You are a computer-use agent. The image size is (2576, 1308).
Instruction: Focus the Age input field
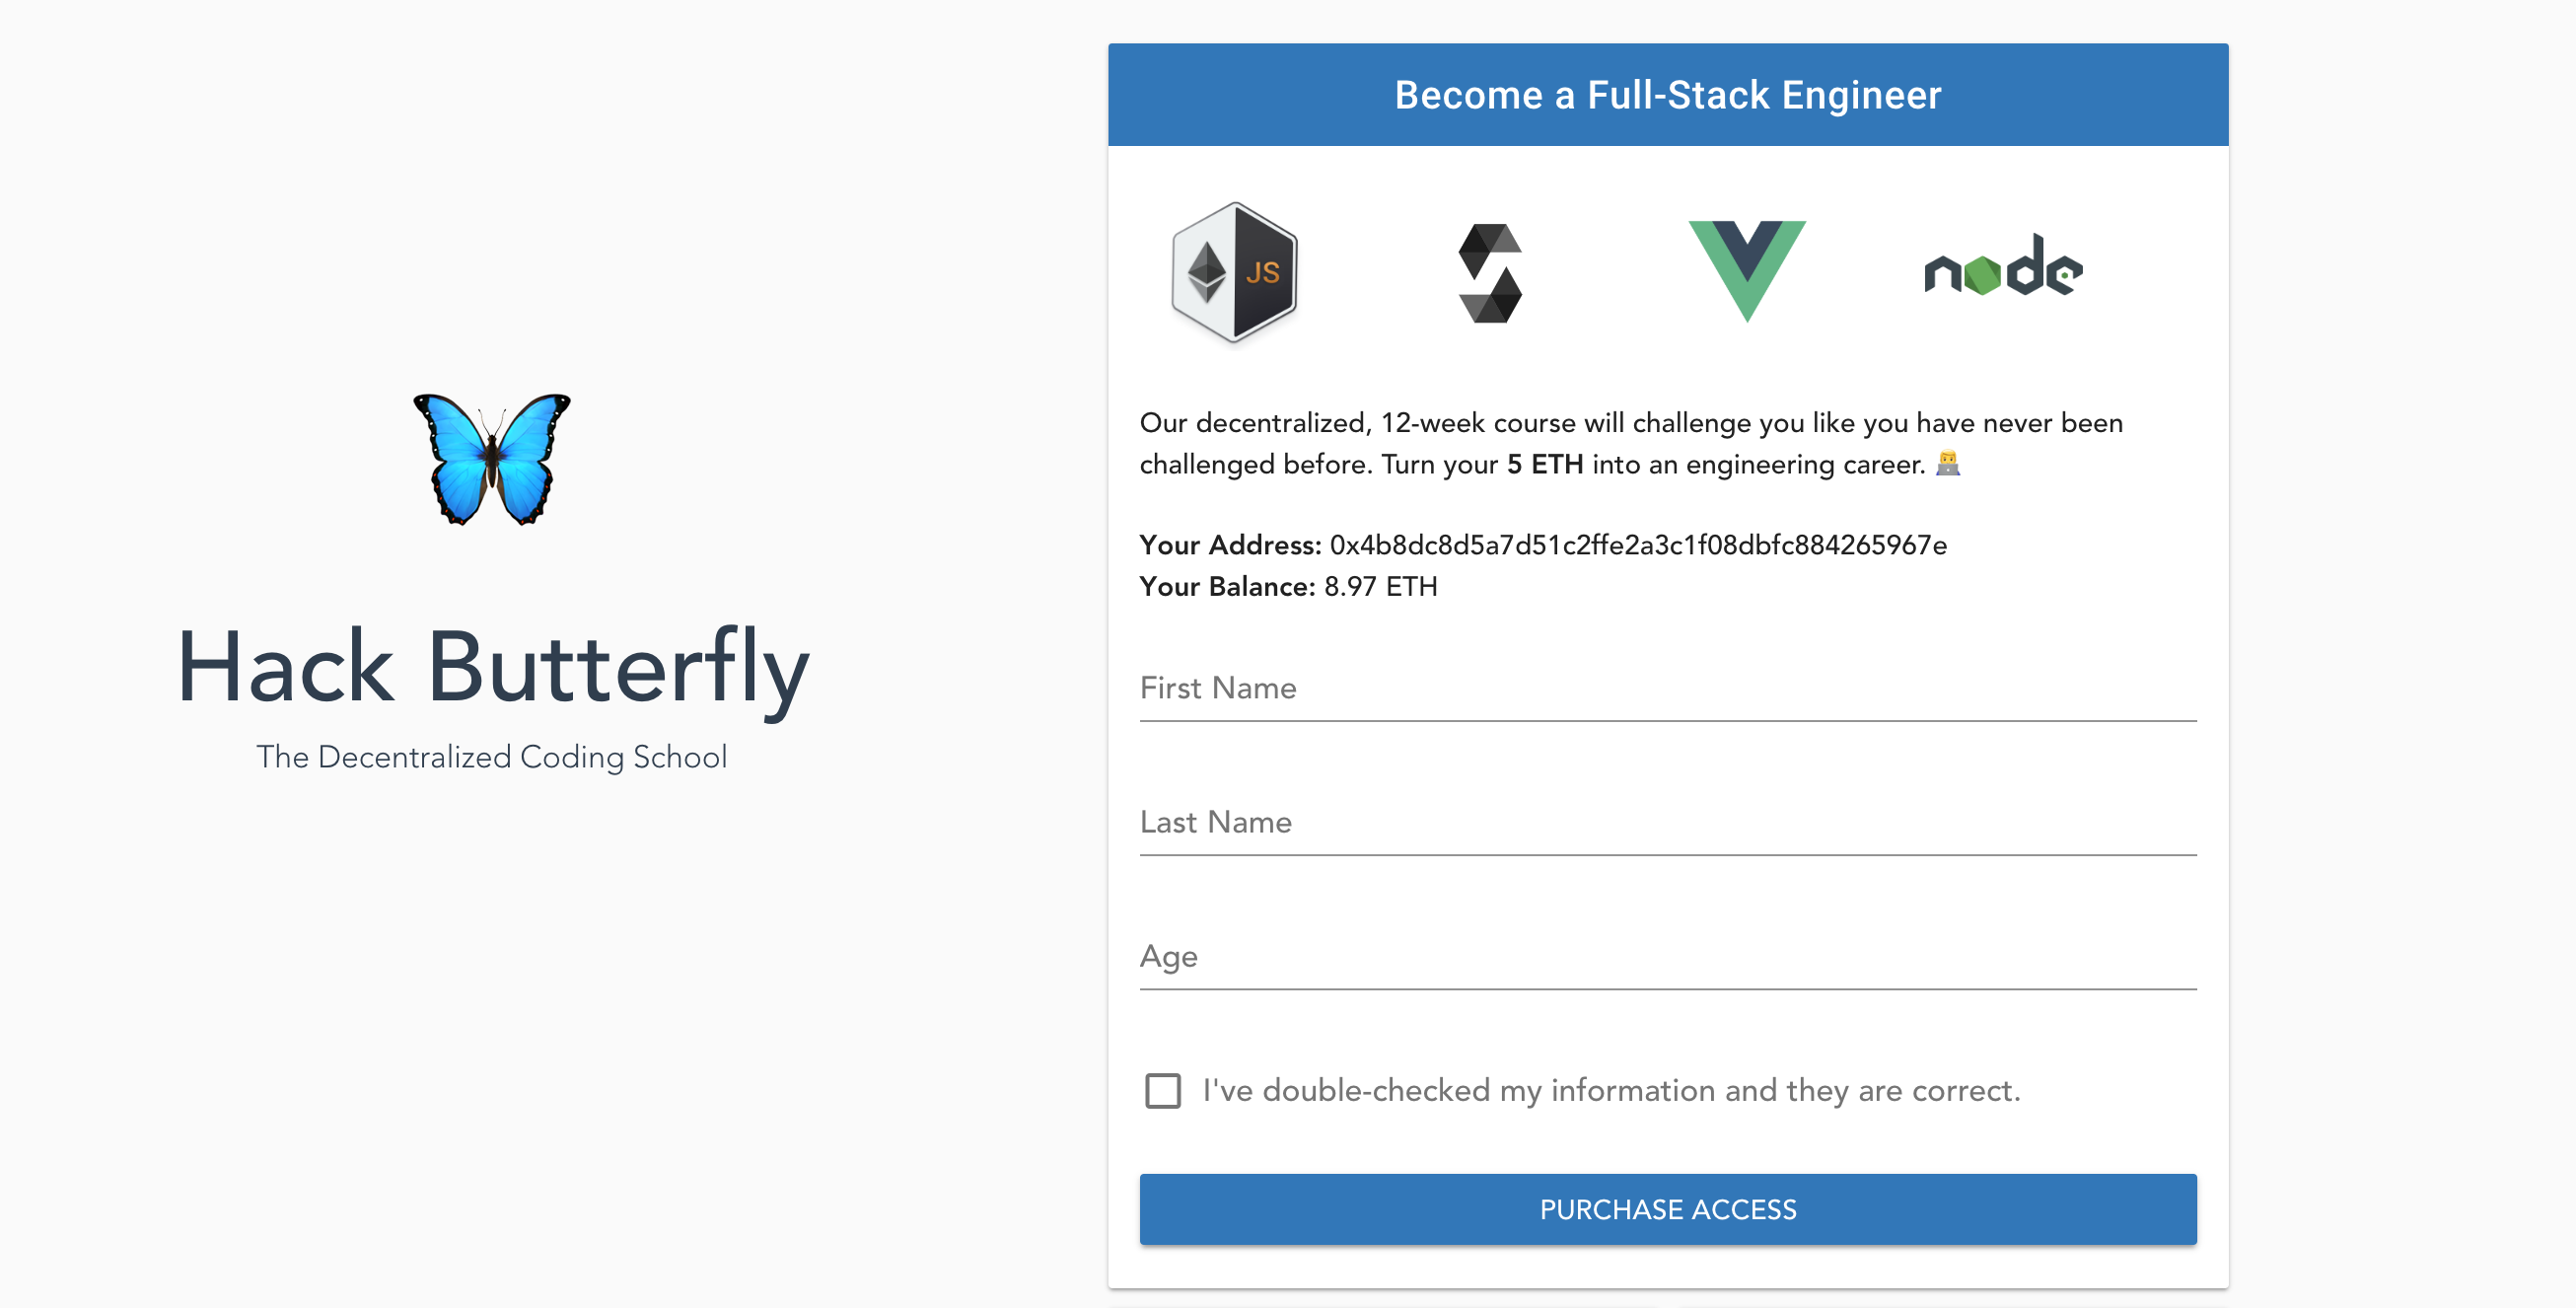coord(1668,956)
